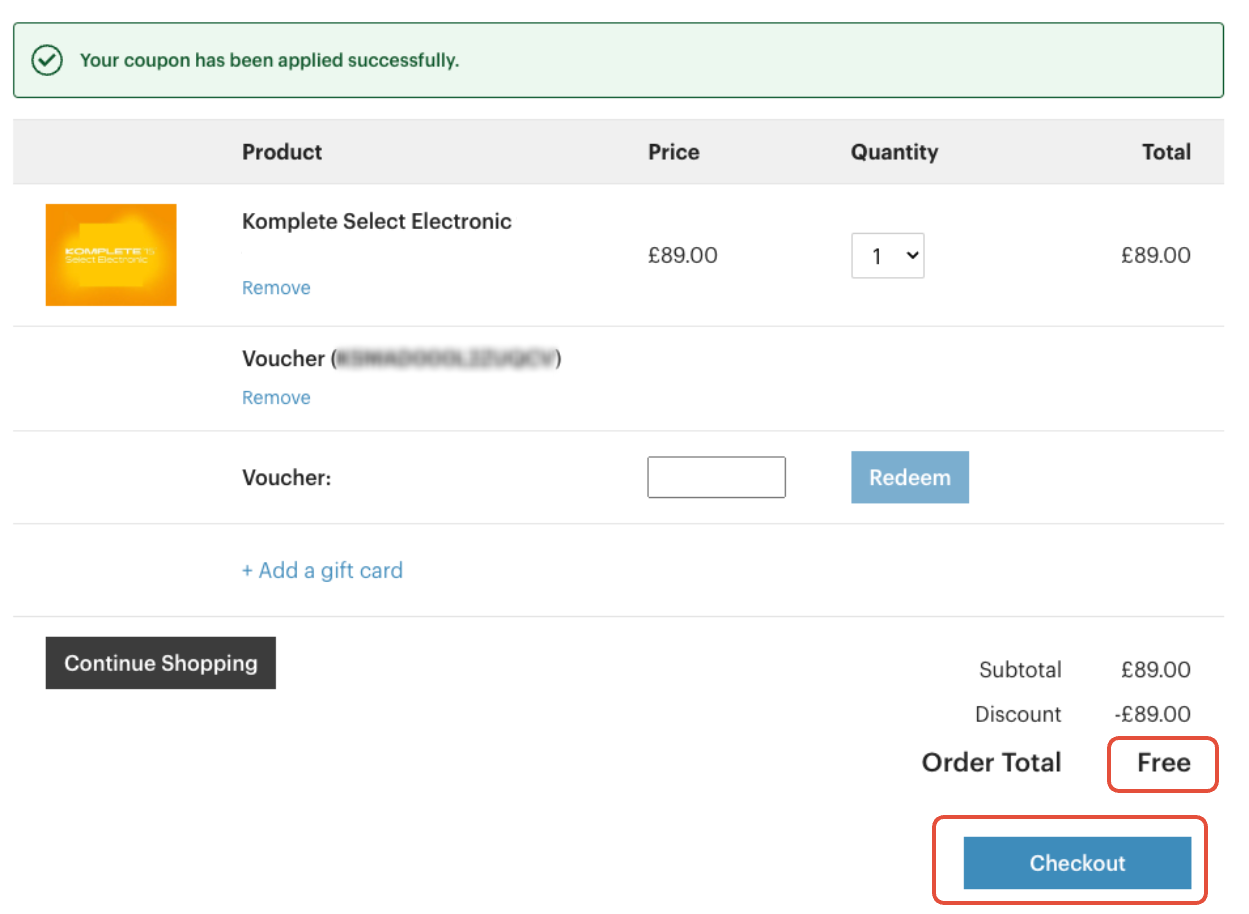Click the Total column header
This screenshot has width=1249, height=914.
coord(1167,152)
